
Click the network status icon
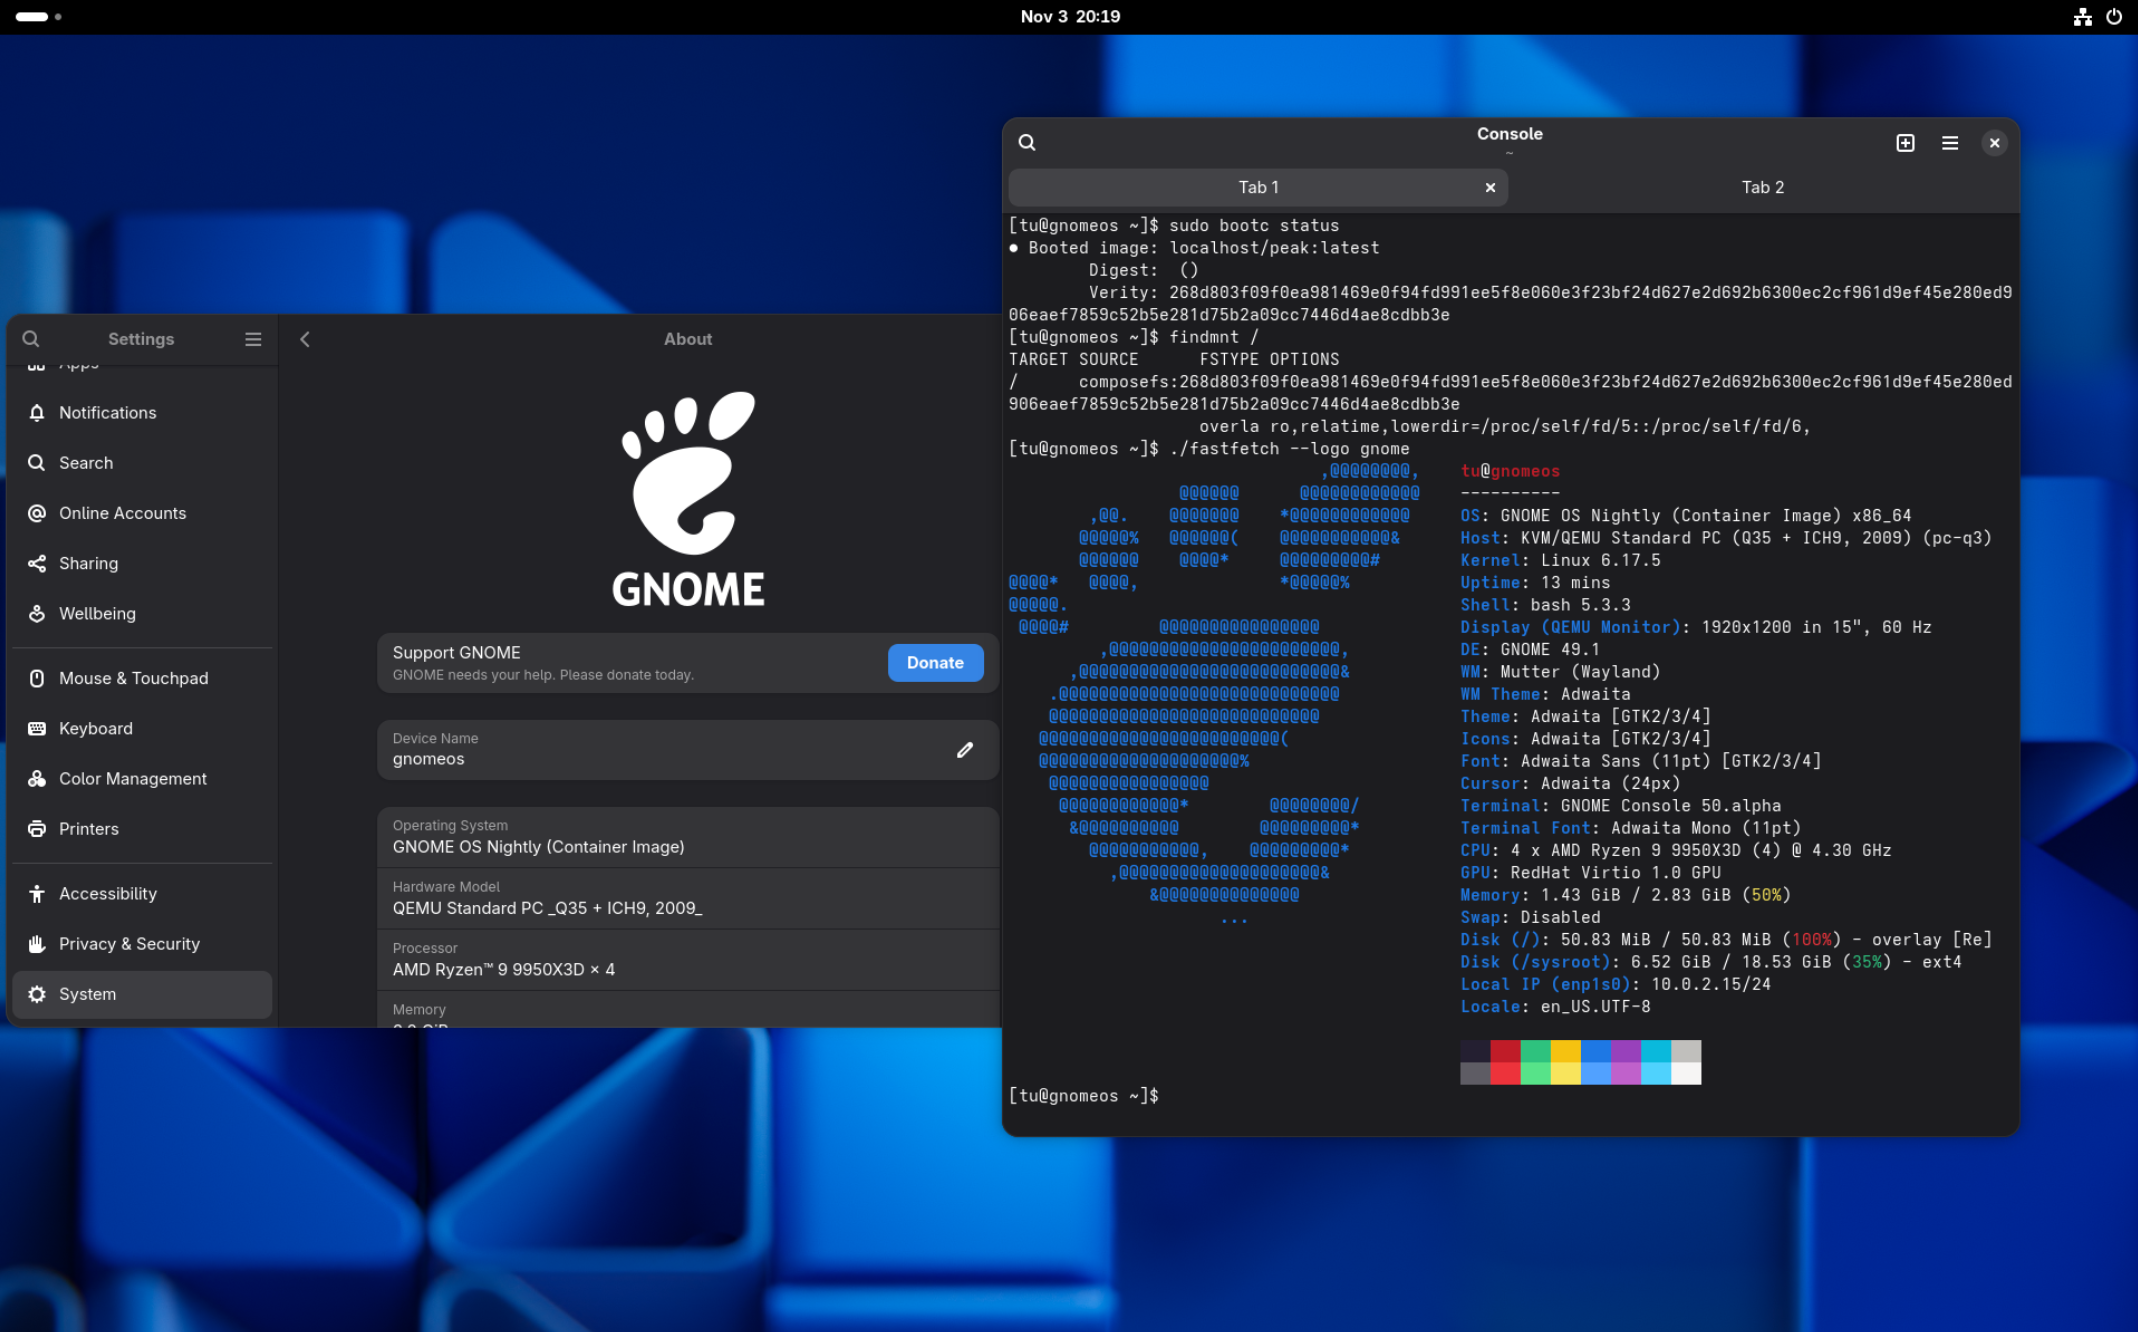2082,16
